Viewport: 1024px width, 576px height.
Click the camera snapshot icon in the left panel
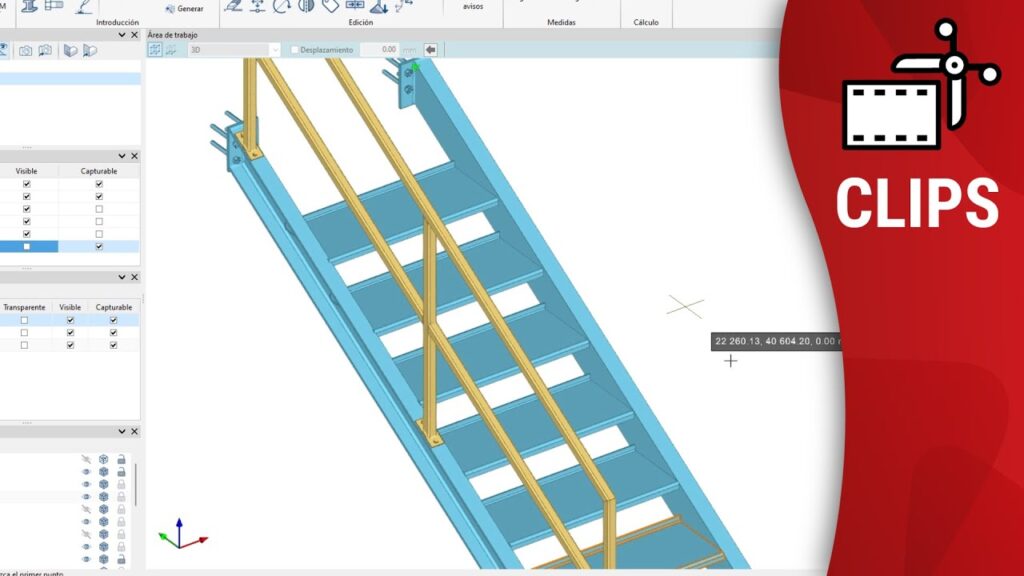[26, 50]
